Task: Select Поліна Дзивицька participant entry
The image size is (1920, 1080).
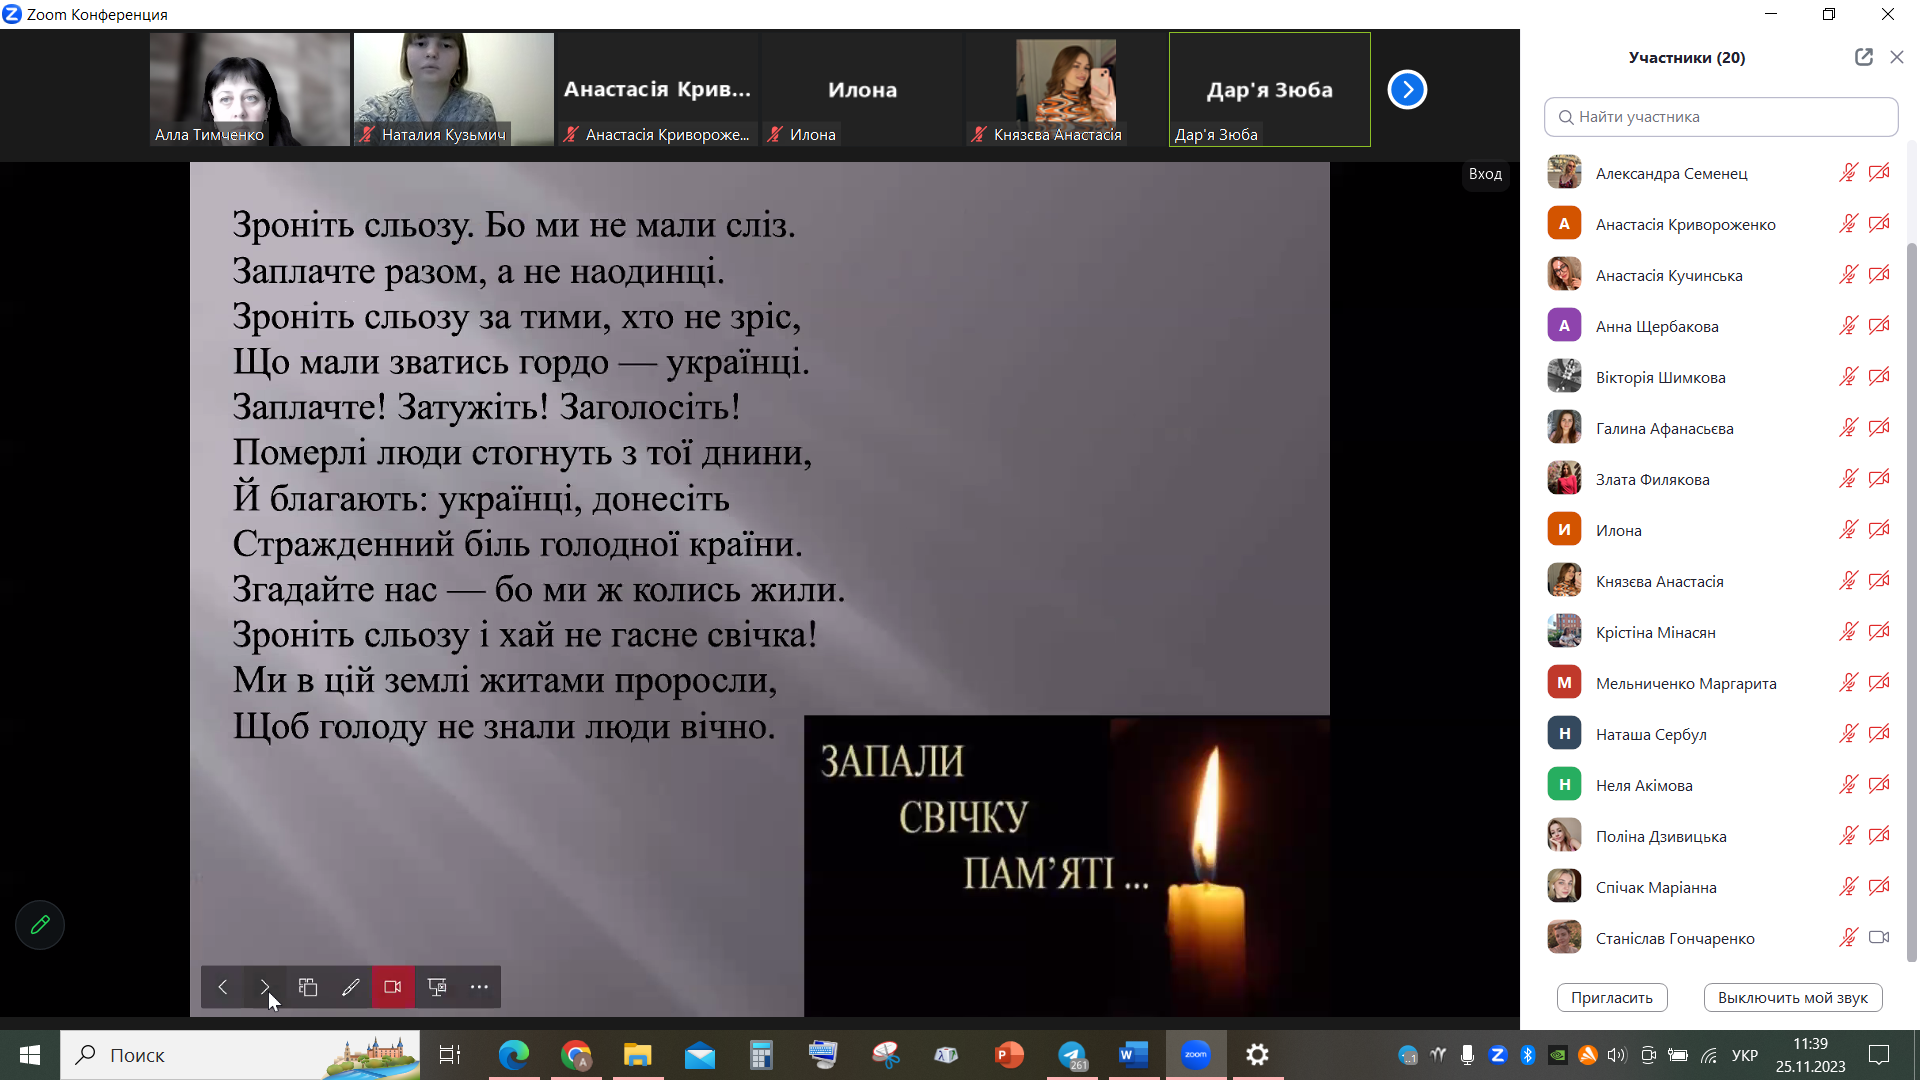Action: point(1660,836)
